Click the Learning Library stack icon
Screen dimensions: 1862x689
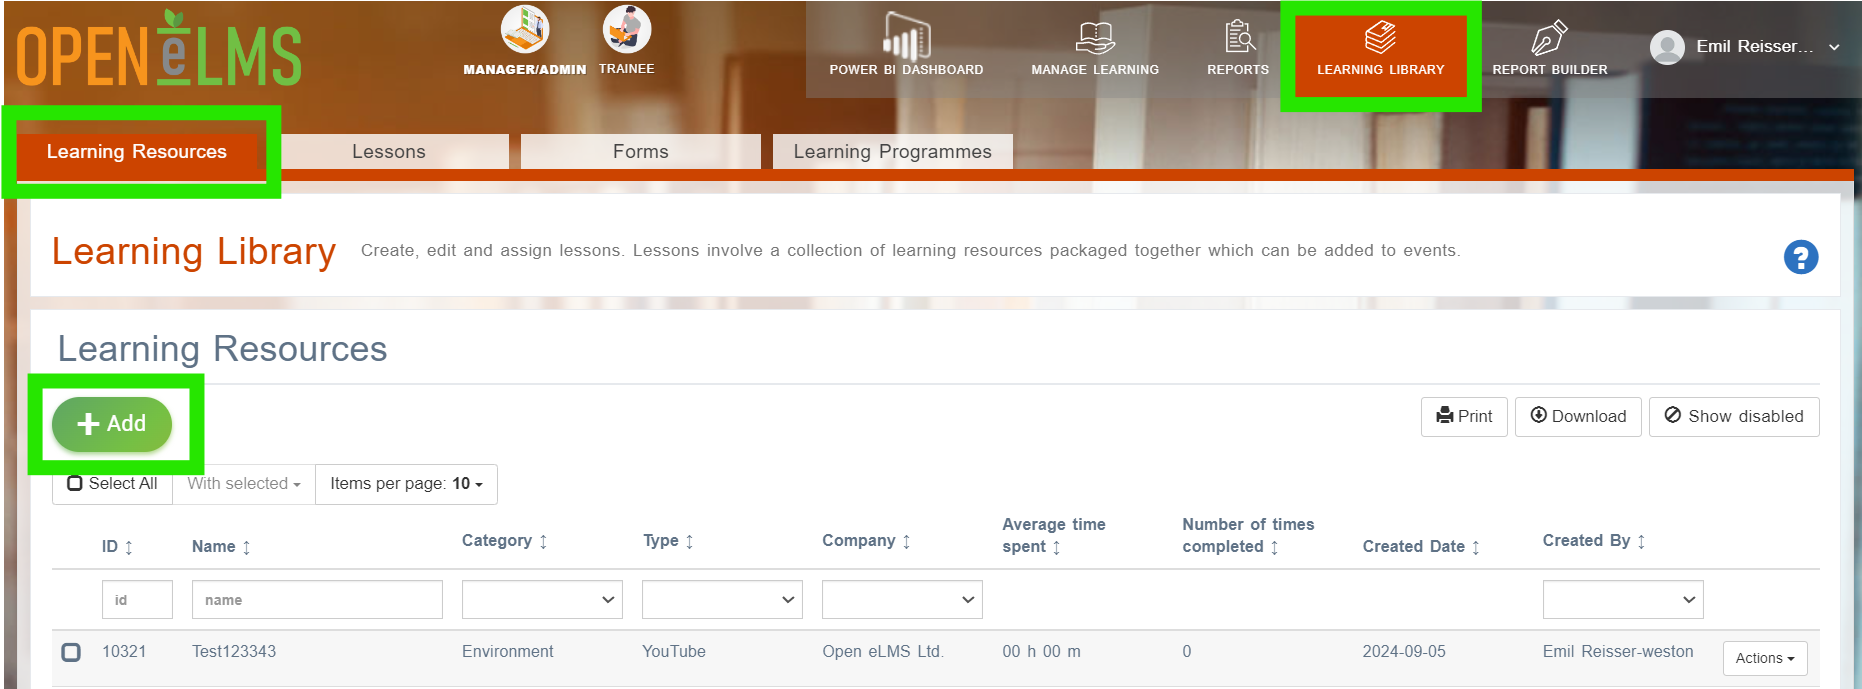1380,37
